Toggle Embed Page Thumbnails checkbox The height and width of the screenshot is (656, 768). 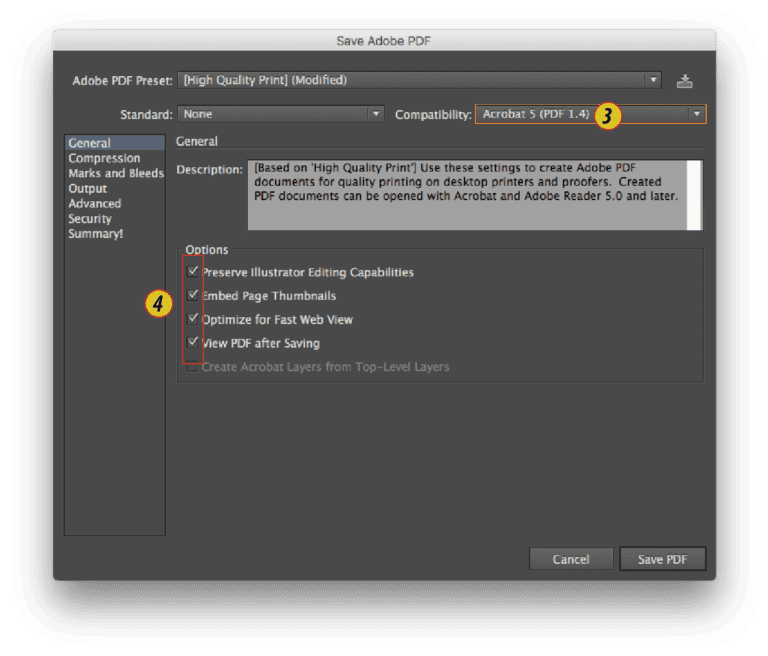tap(192, 295)
